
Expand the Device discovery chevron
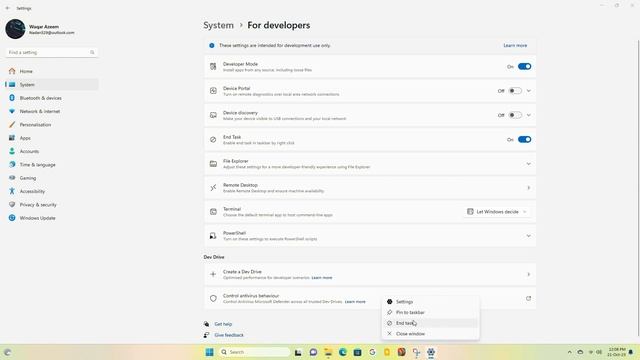tap(529, 116)
